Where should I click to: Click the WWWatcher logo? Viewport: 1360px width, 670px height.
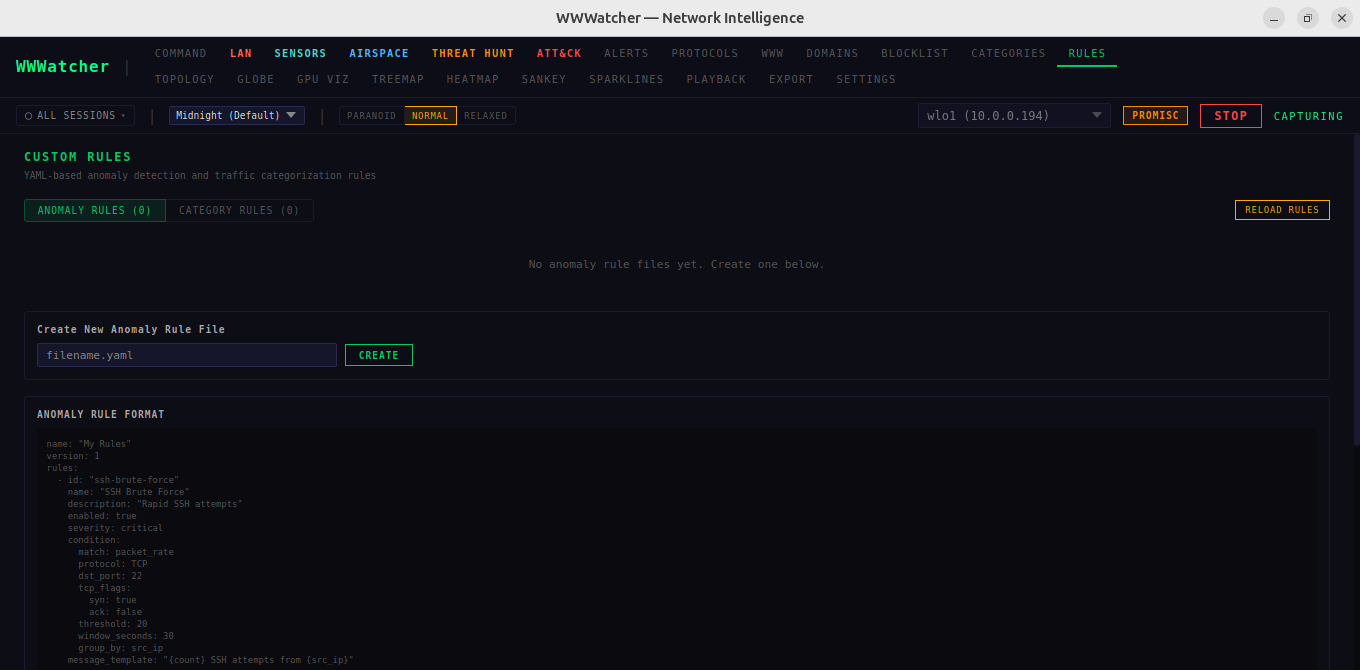pos(62,66)
